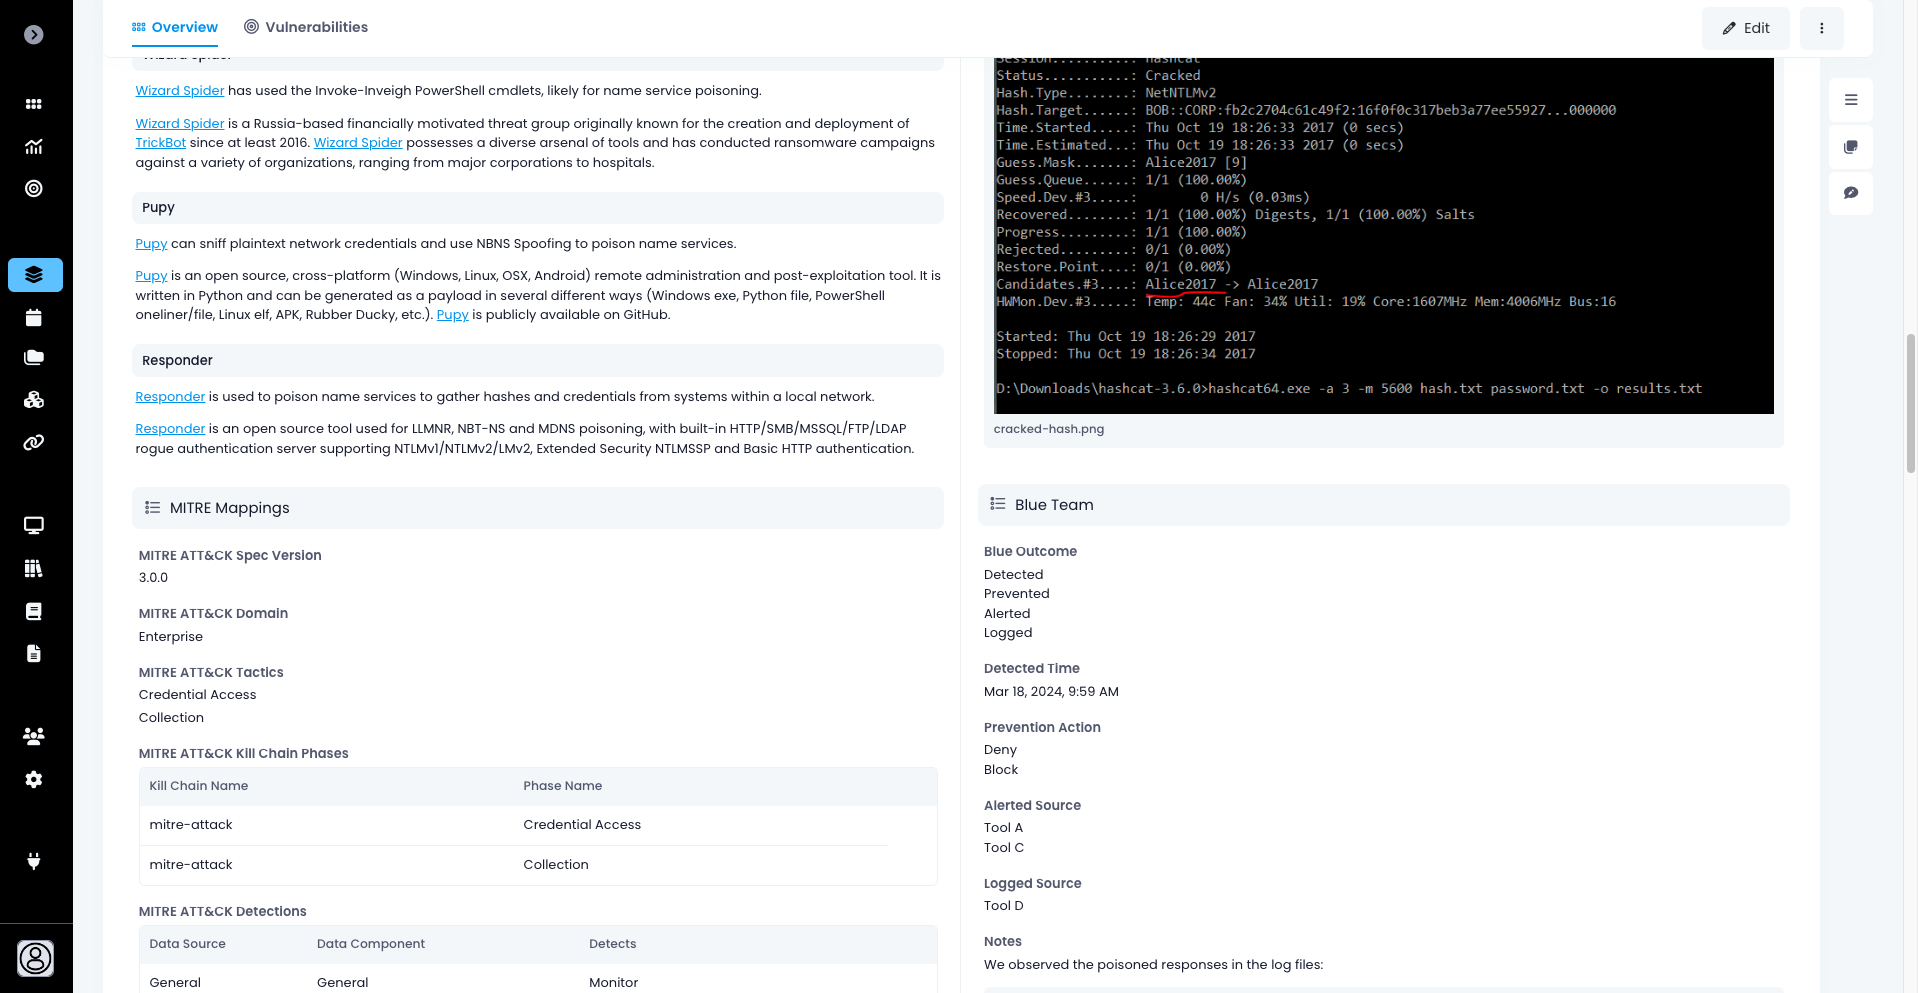Open the comment edit bubble icon
1918x993 pixels.
pos(1851,193)
